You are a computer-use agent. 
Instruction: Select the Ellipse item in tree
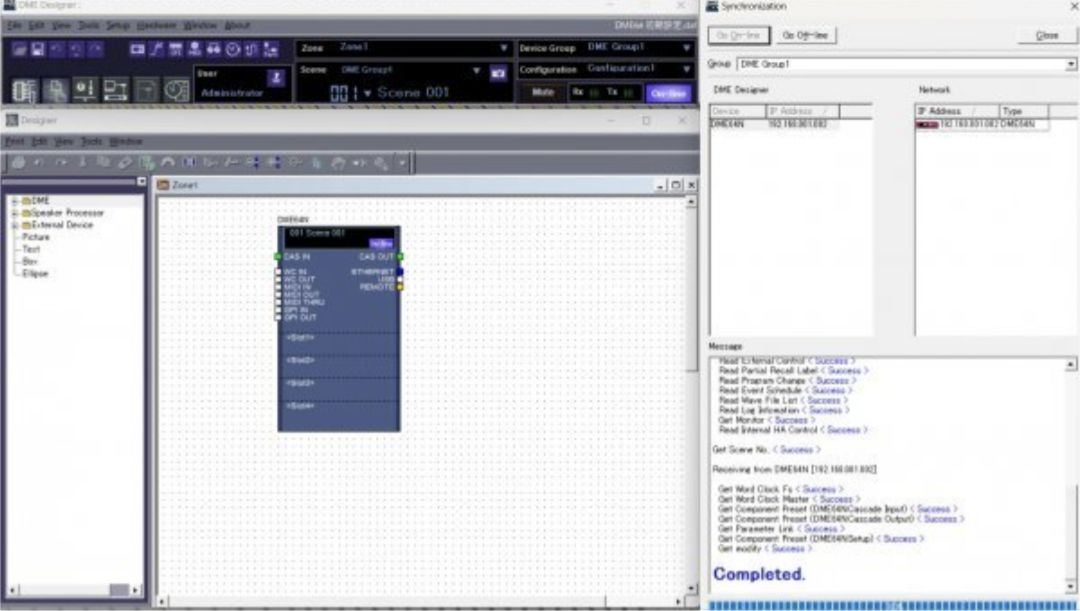pyautogui.click(x=35, y=273)
